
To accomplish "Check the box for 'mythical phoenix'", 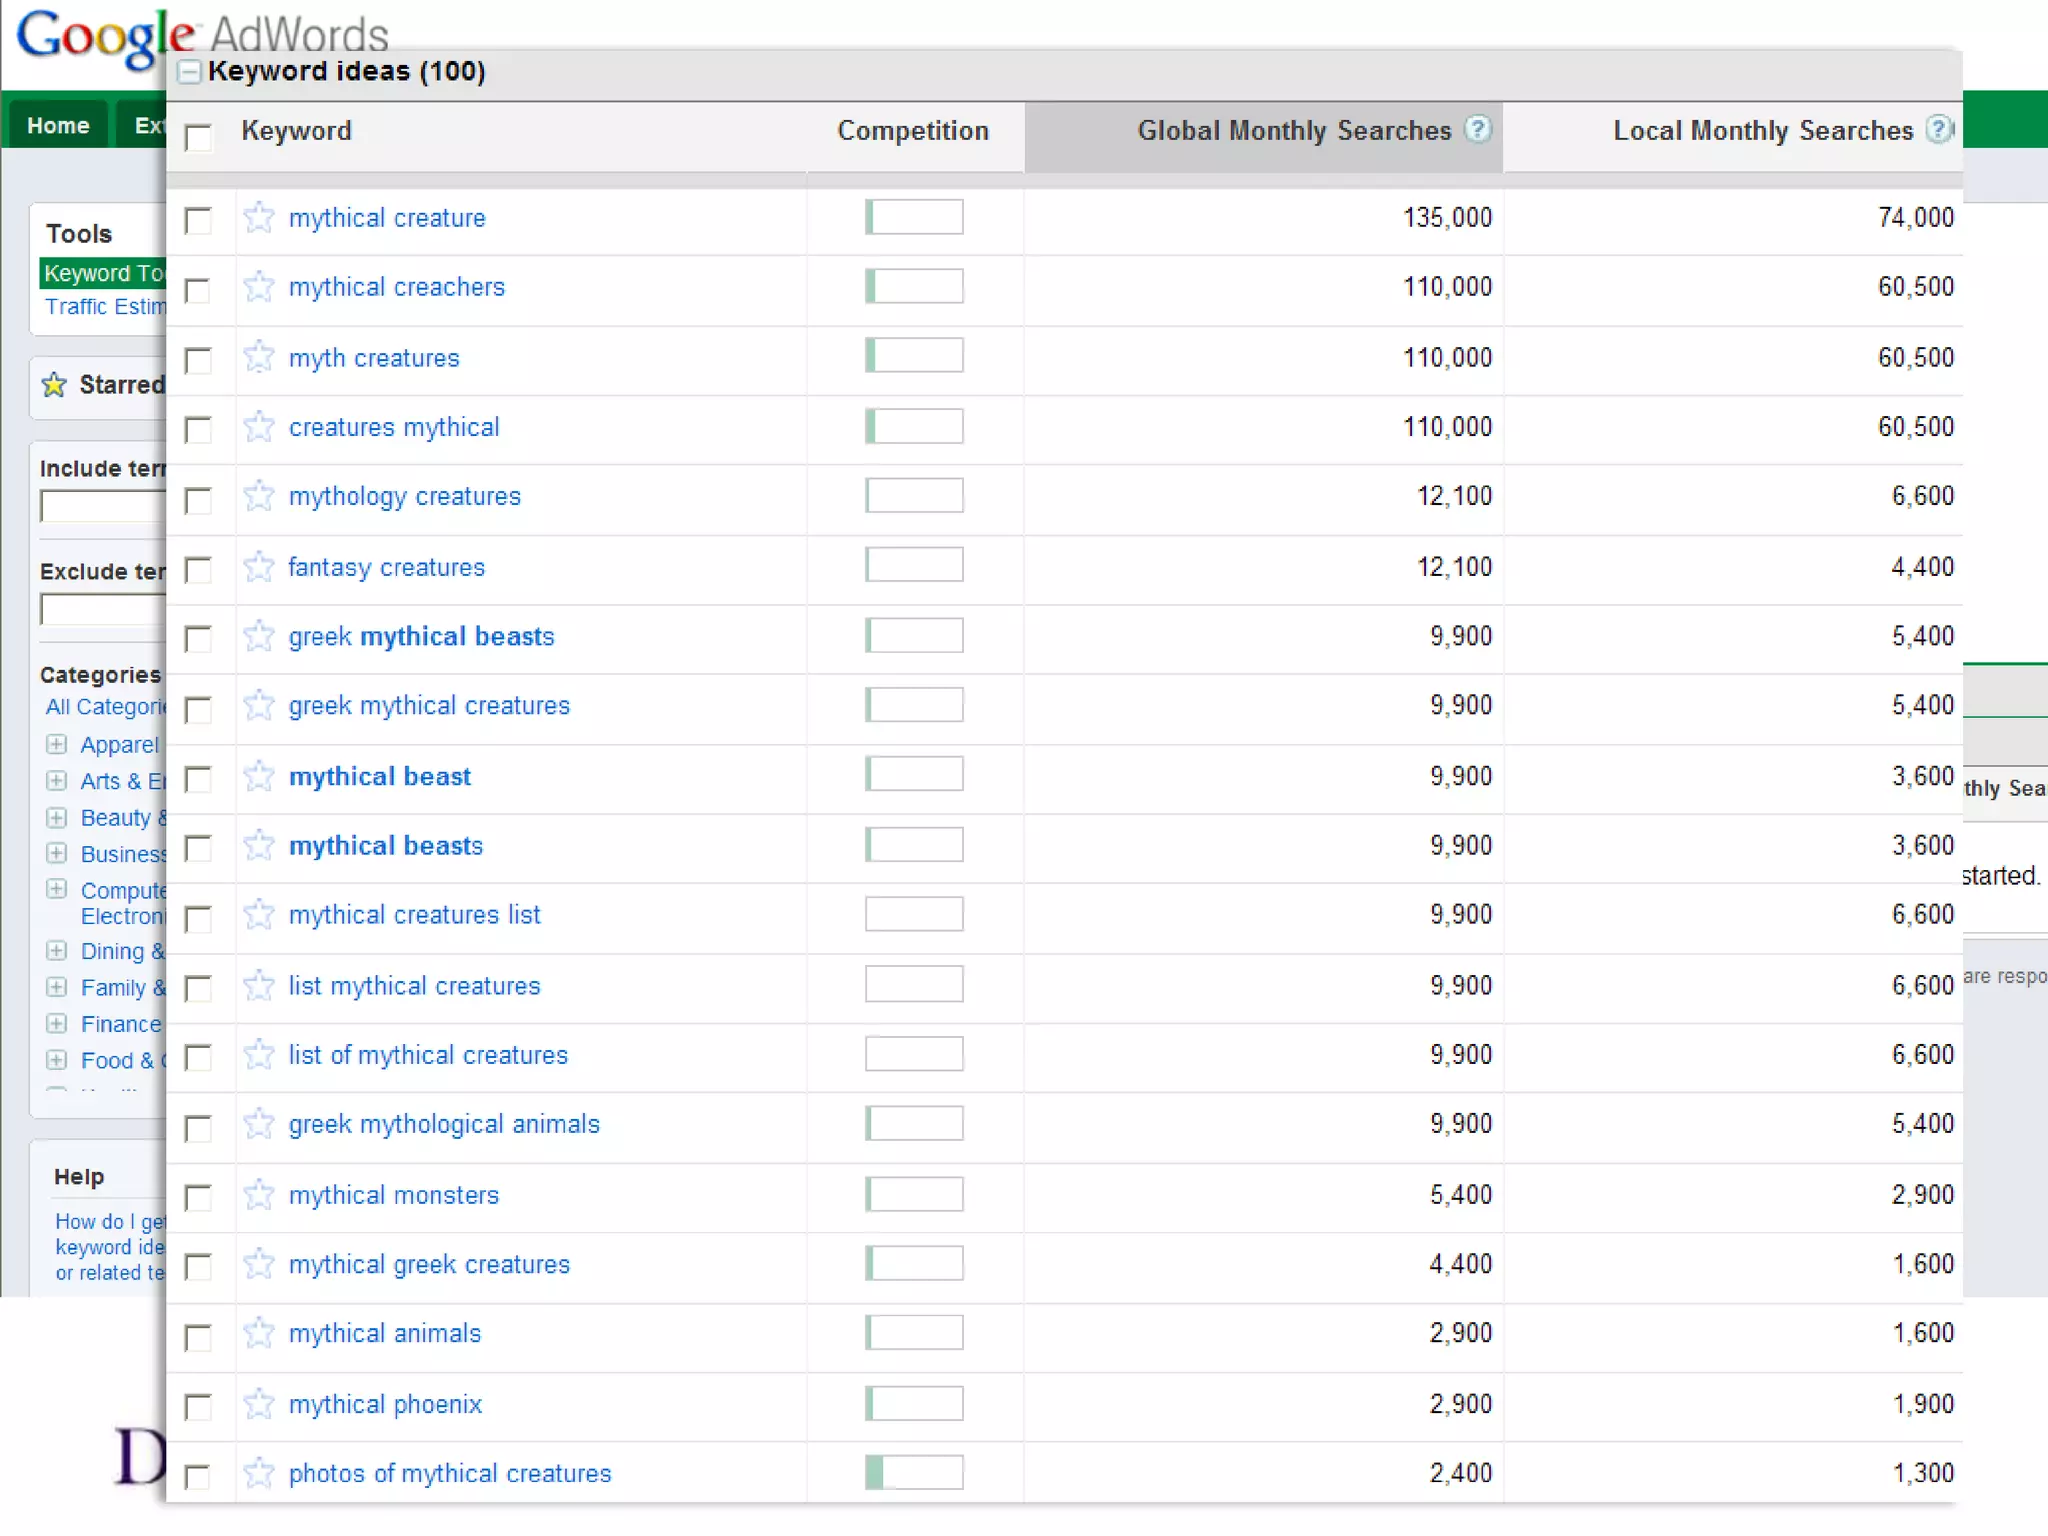I will [x=198, y=1408].
